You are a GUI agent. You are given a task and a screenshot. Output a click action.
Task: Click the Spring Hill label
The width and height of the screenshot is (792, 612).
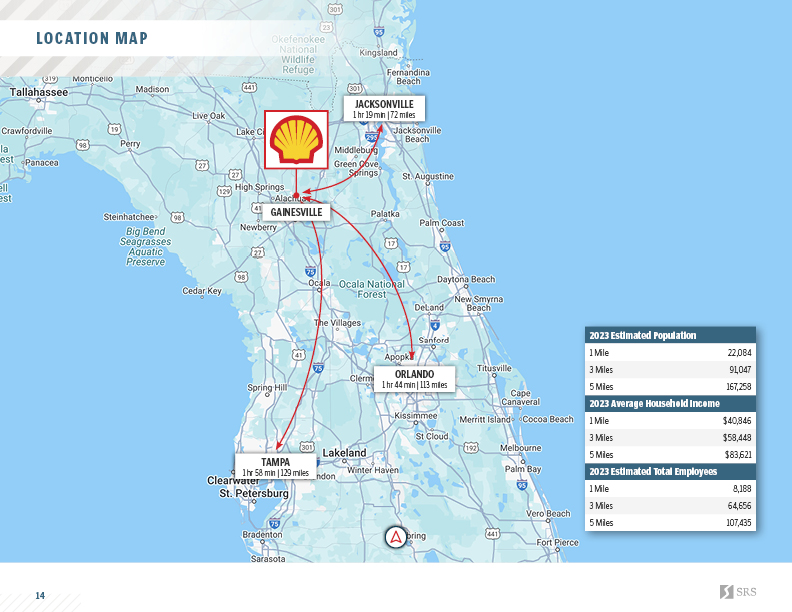coord(267,388)
